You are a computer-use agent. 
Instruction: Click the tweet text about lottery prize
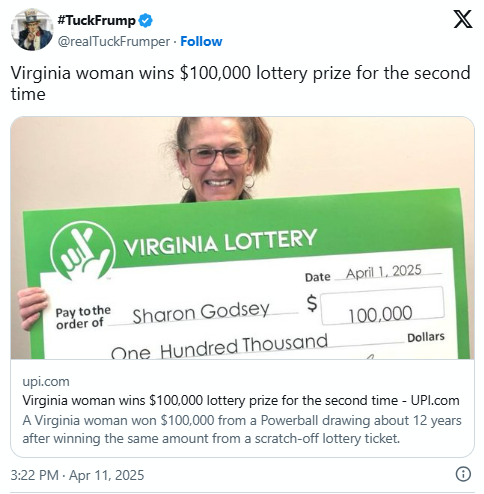point(240,83)
